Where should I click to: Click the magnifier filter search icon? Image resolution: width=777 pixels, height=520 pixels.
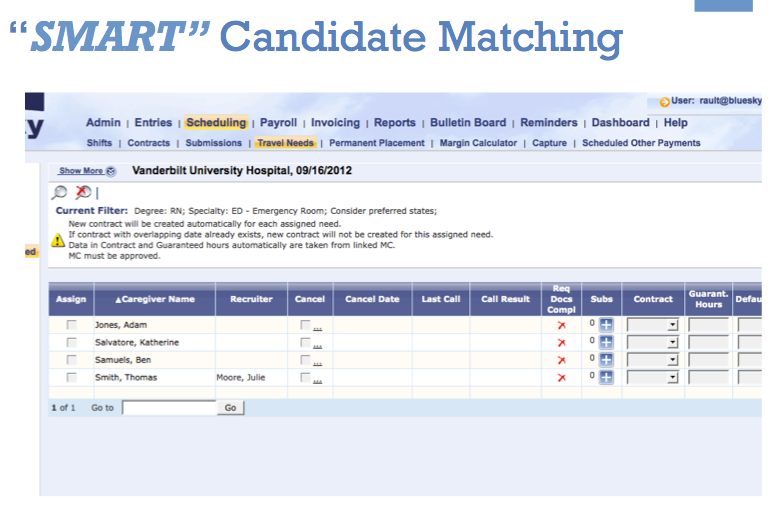(60, 192)
